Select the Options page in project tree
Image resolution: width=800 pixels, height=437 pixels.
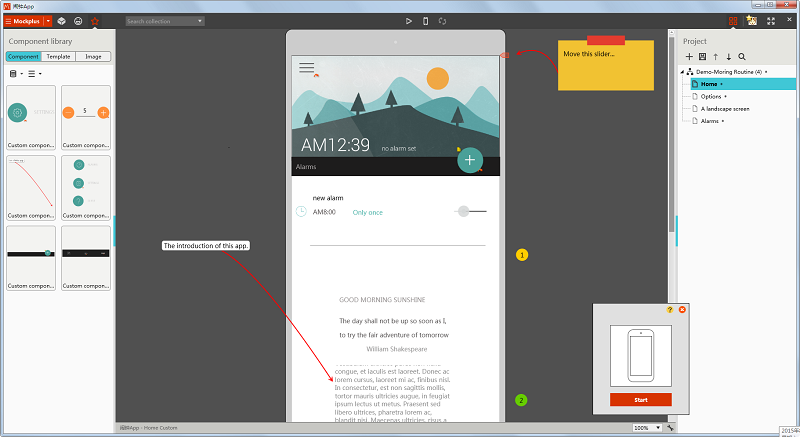click(x=710, y=96)
